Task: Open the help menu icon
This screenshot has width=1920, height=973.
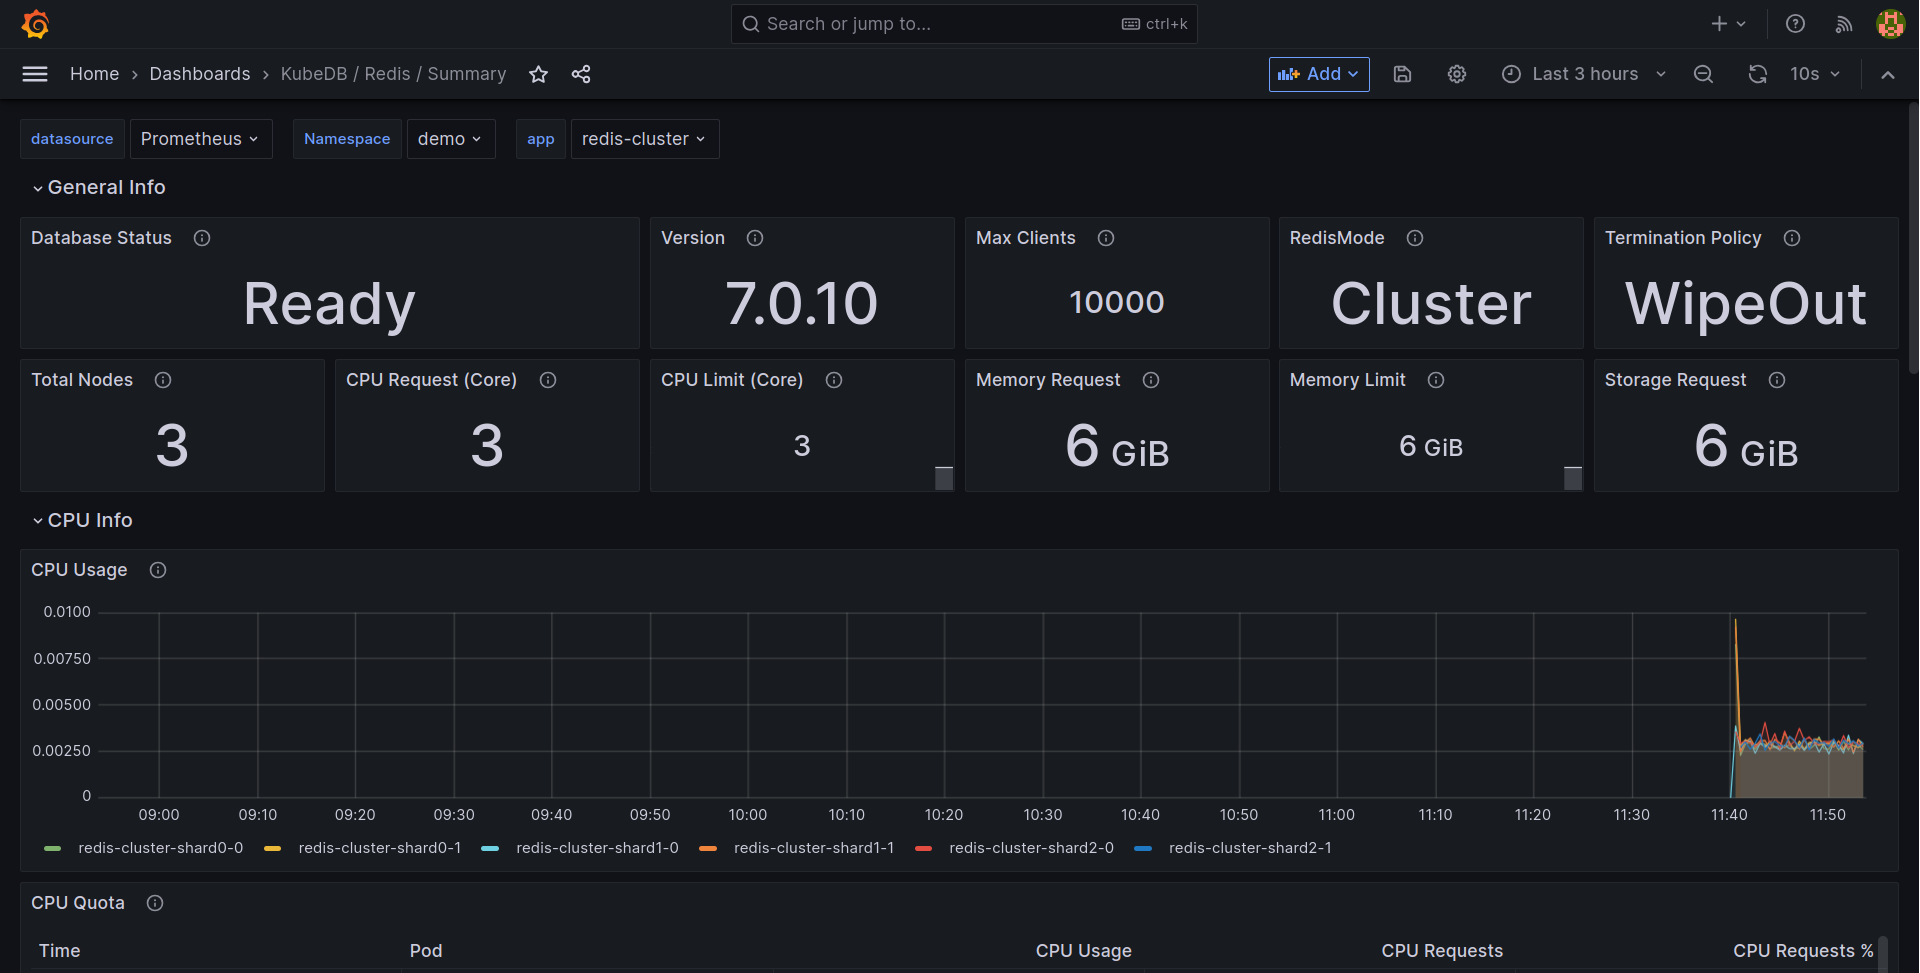Action: click(1795, 23)
